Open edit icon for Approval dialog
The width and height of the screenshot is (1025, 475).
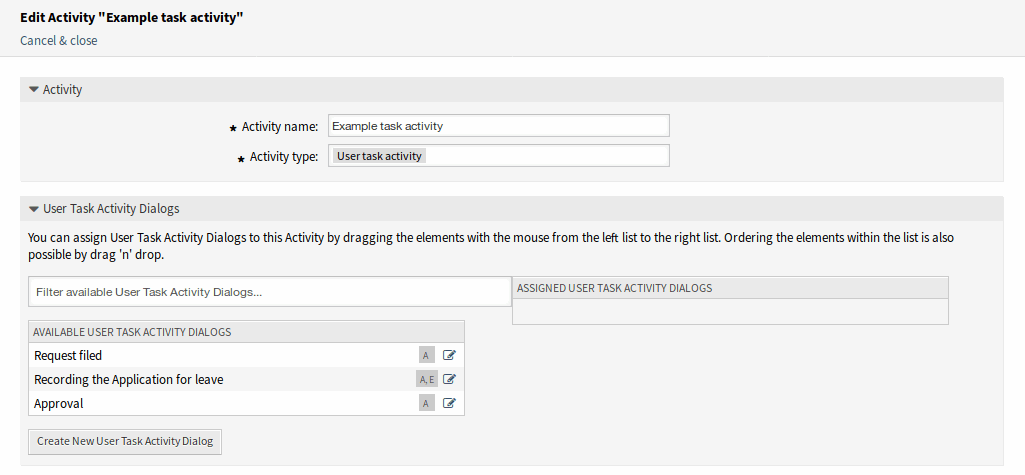(x=449, y=403)
